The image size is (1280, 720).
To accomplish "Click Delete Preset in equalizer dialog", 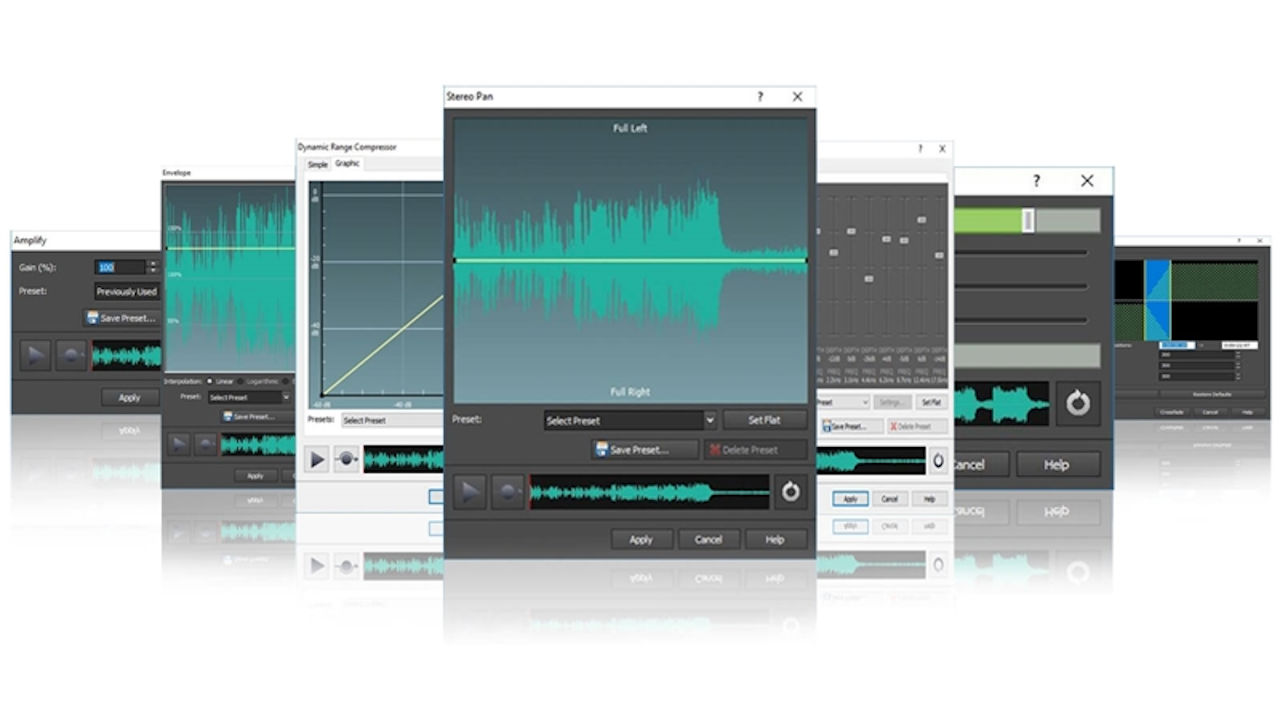I will [x=917, y=426].
